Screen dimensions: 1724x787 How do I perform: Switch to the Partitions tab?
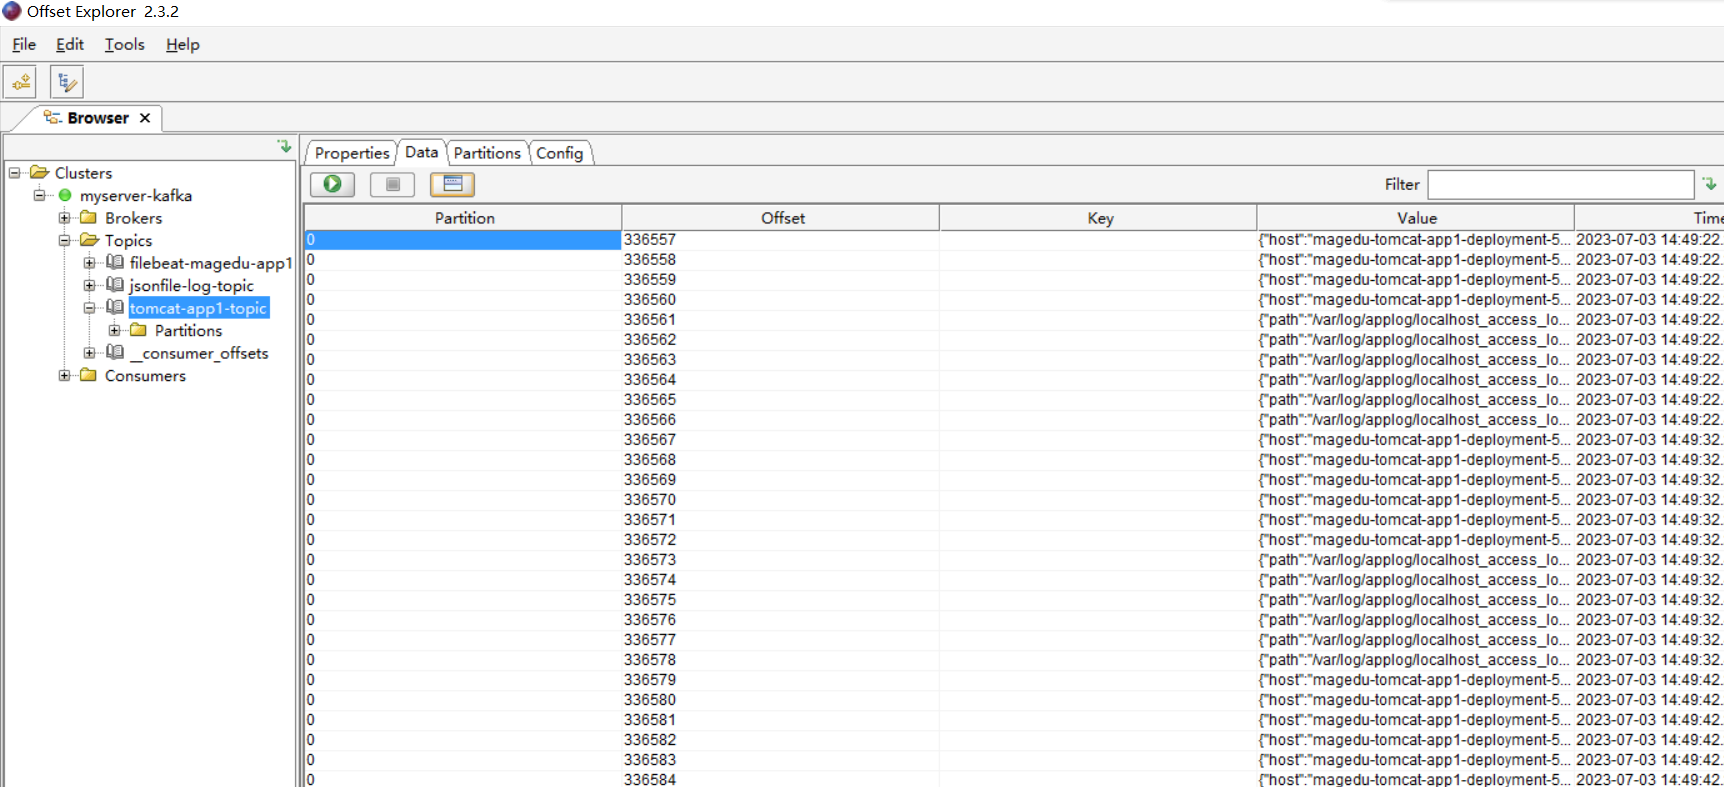click(x=487, y=153)
